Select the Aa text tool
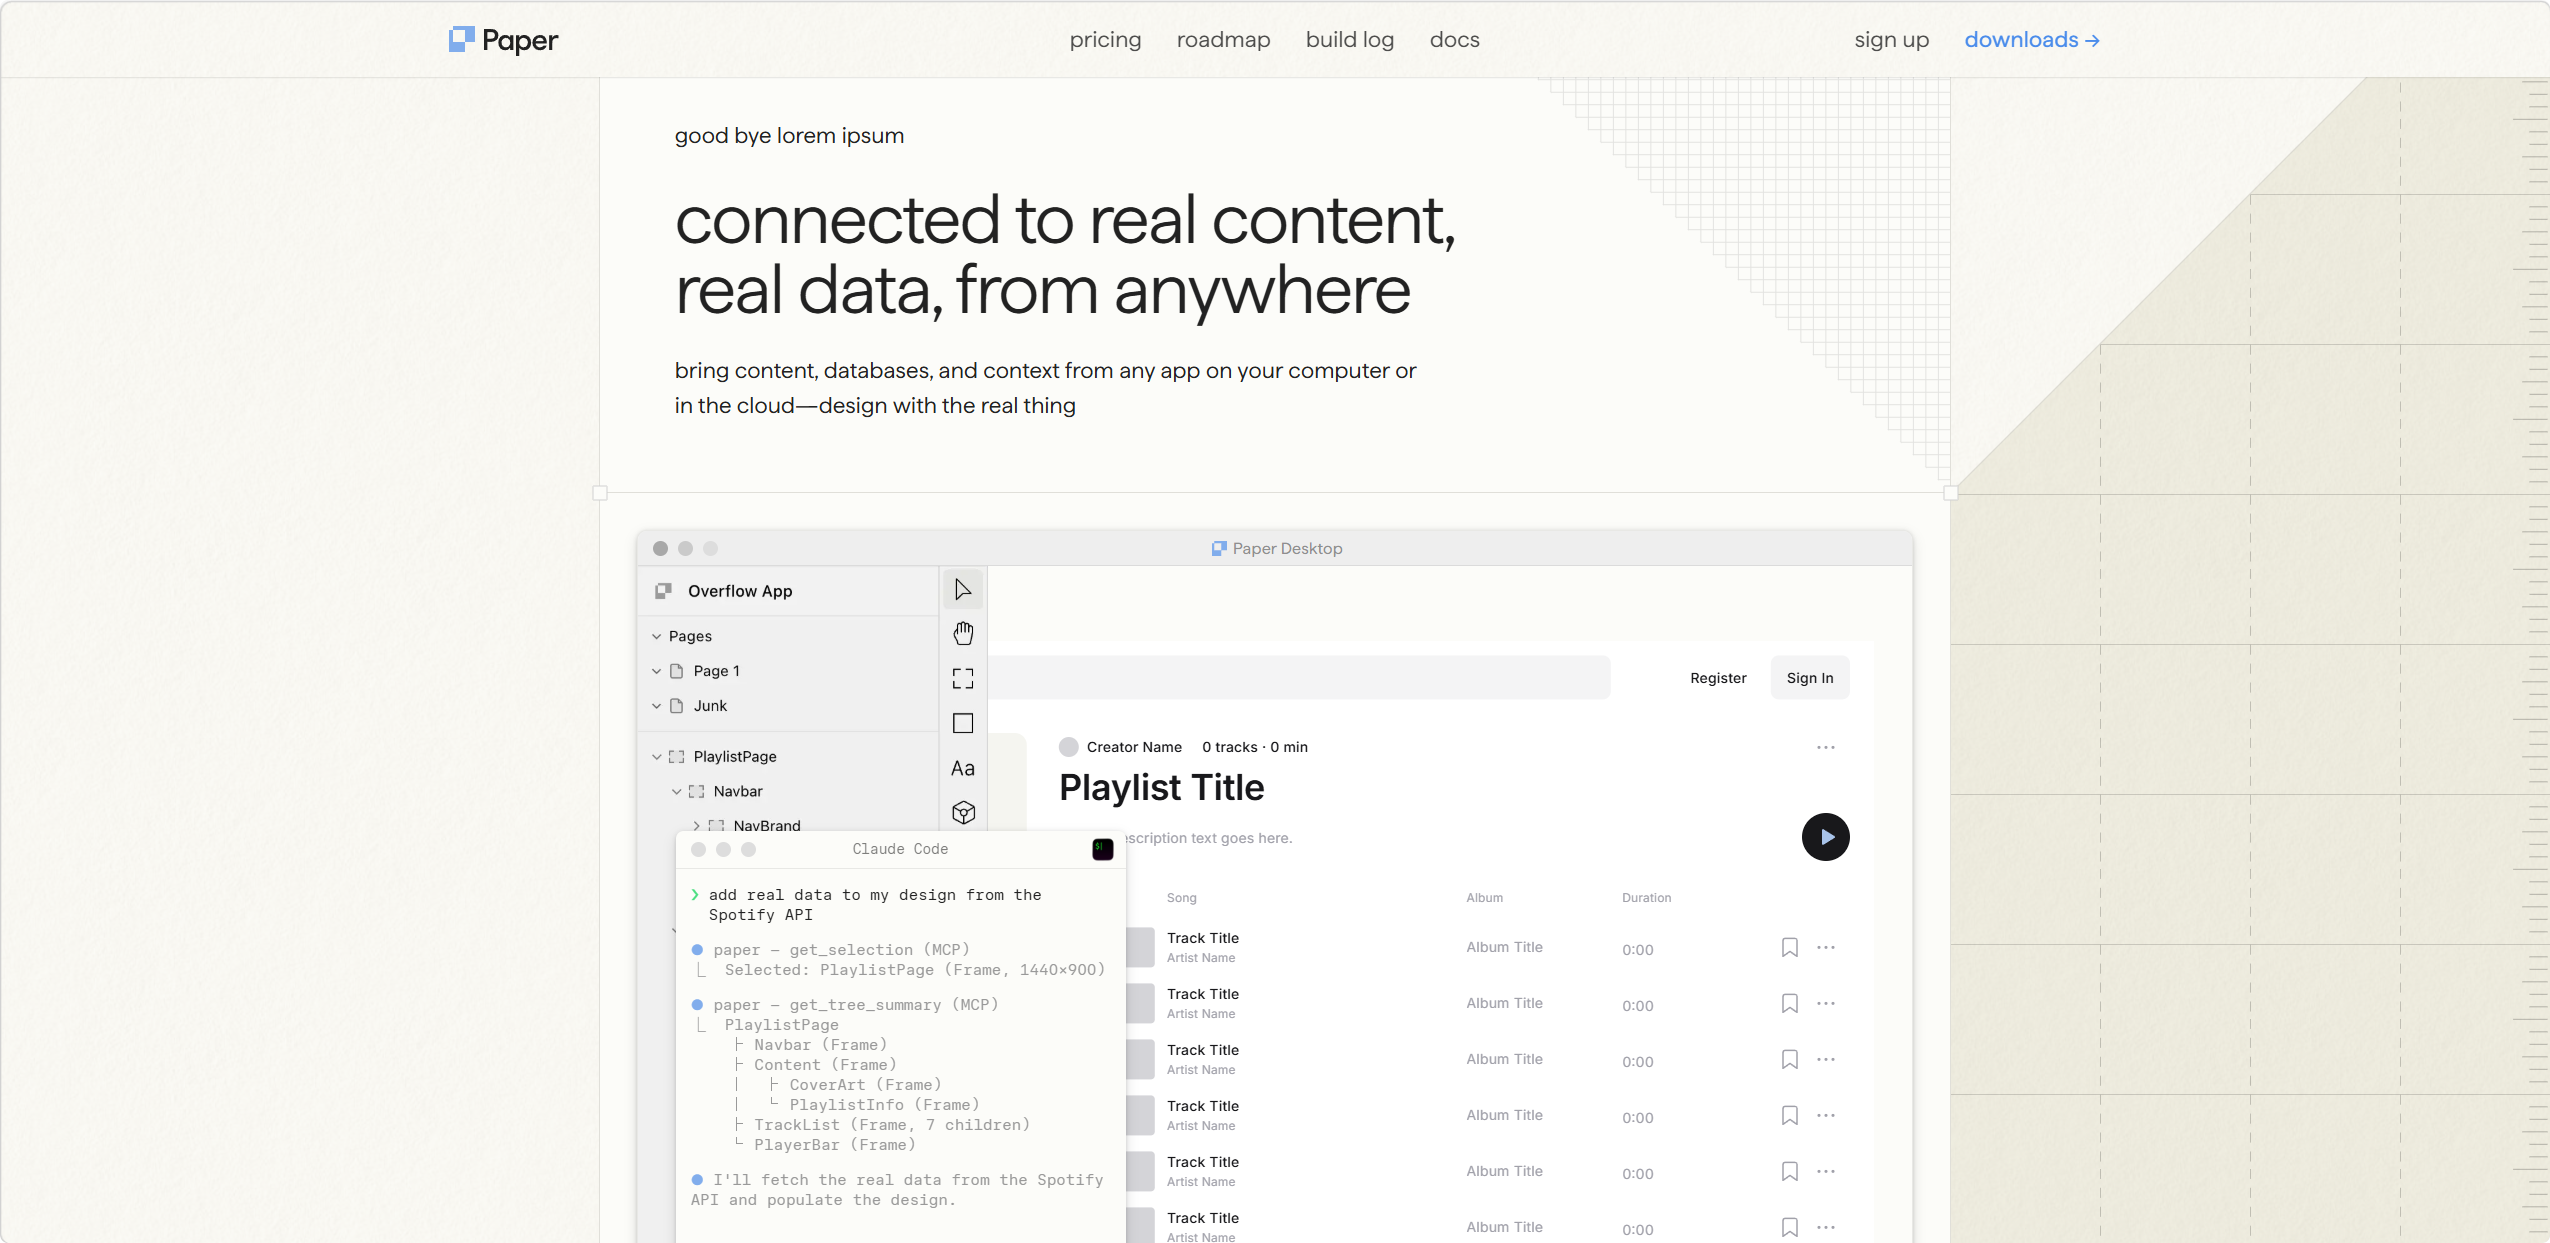 pyautogui.click(x=963, y=768)
